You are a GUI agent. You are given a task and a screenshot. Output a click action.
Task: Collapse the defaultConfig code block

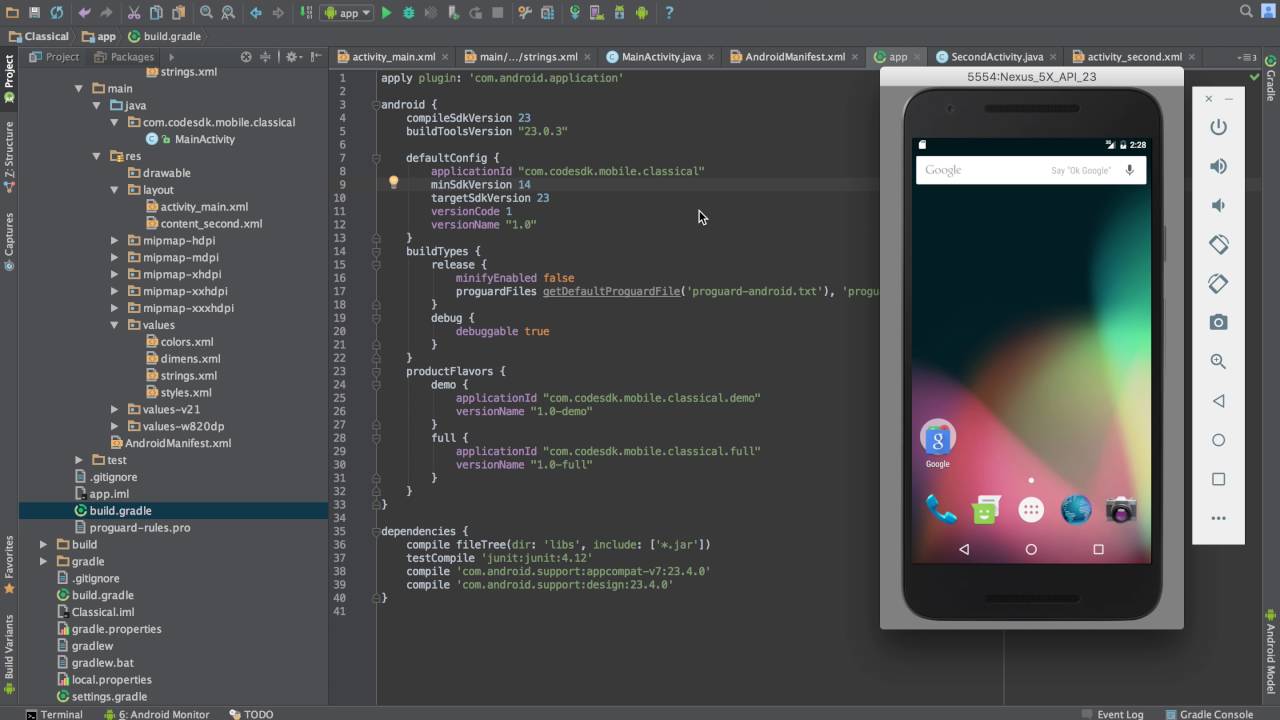pyautogui.click(x=376, y=158)
